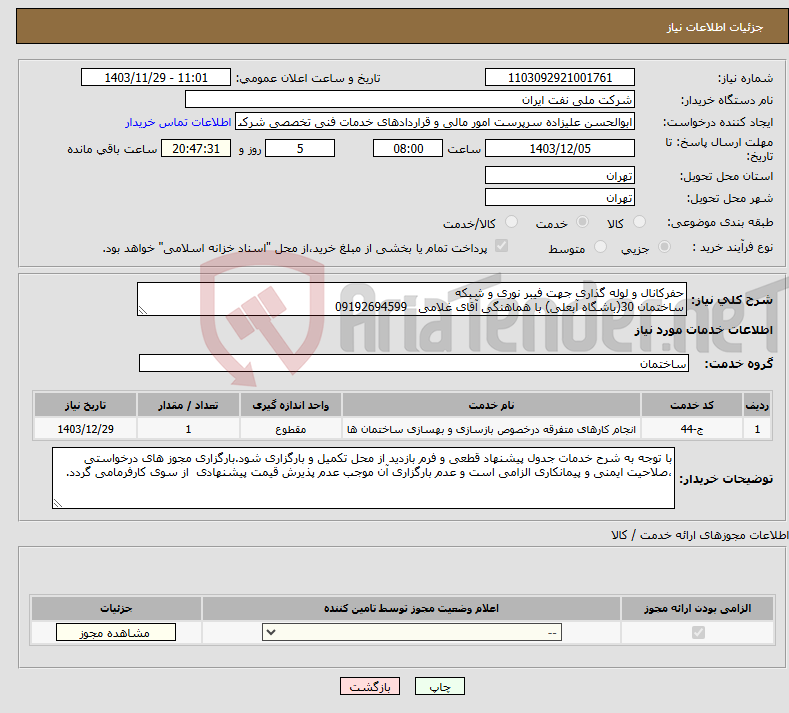Click the announcement date field 1403/11/29 - 11:01

click(155, 77)
